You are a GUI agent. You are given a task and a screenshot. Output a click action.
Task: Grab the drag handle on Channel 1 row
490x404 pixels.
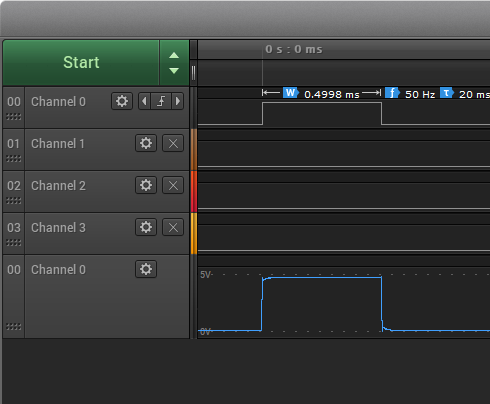click(x=14, y=159)
